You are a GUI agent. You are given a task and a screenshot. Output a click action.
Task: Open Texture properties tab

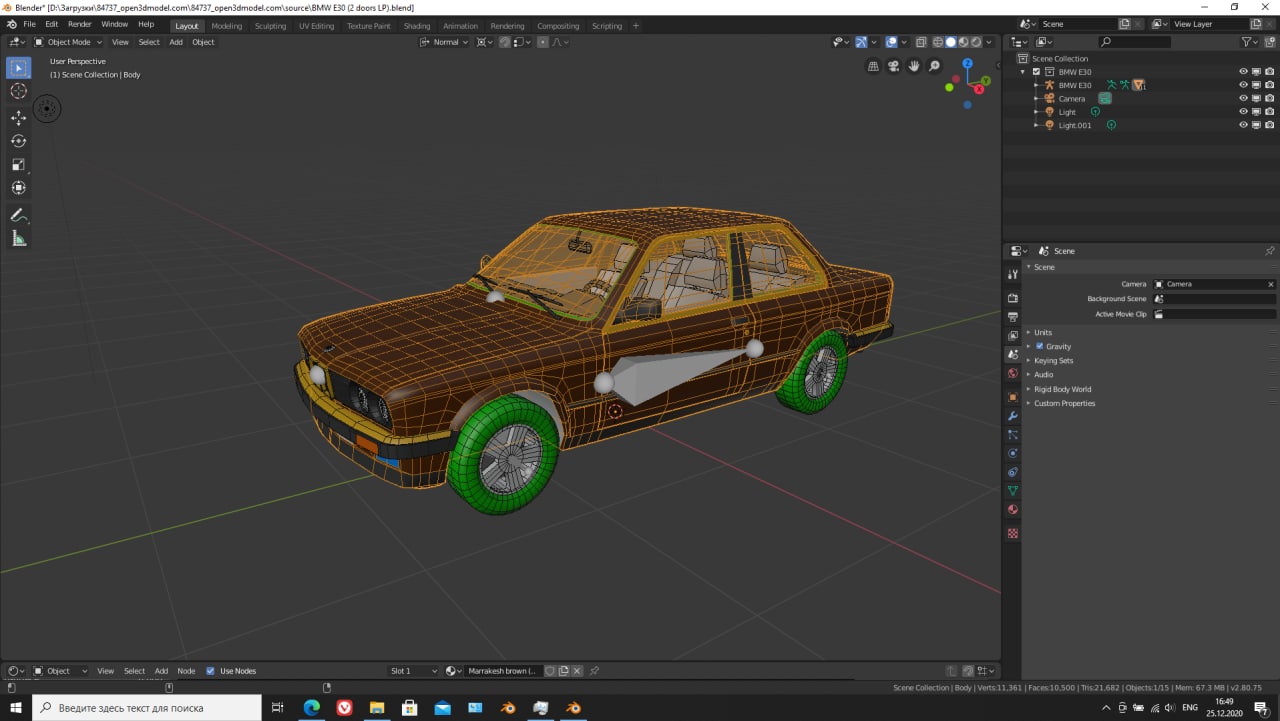1013,533
